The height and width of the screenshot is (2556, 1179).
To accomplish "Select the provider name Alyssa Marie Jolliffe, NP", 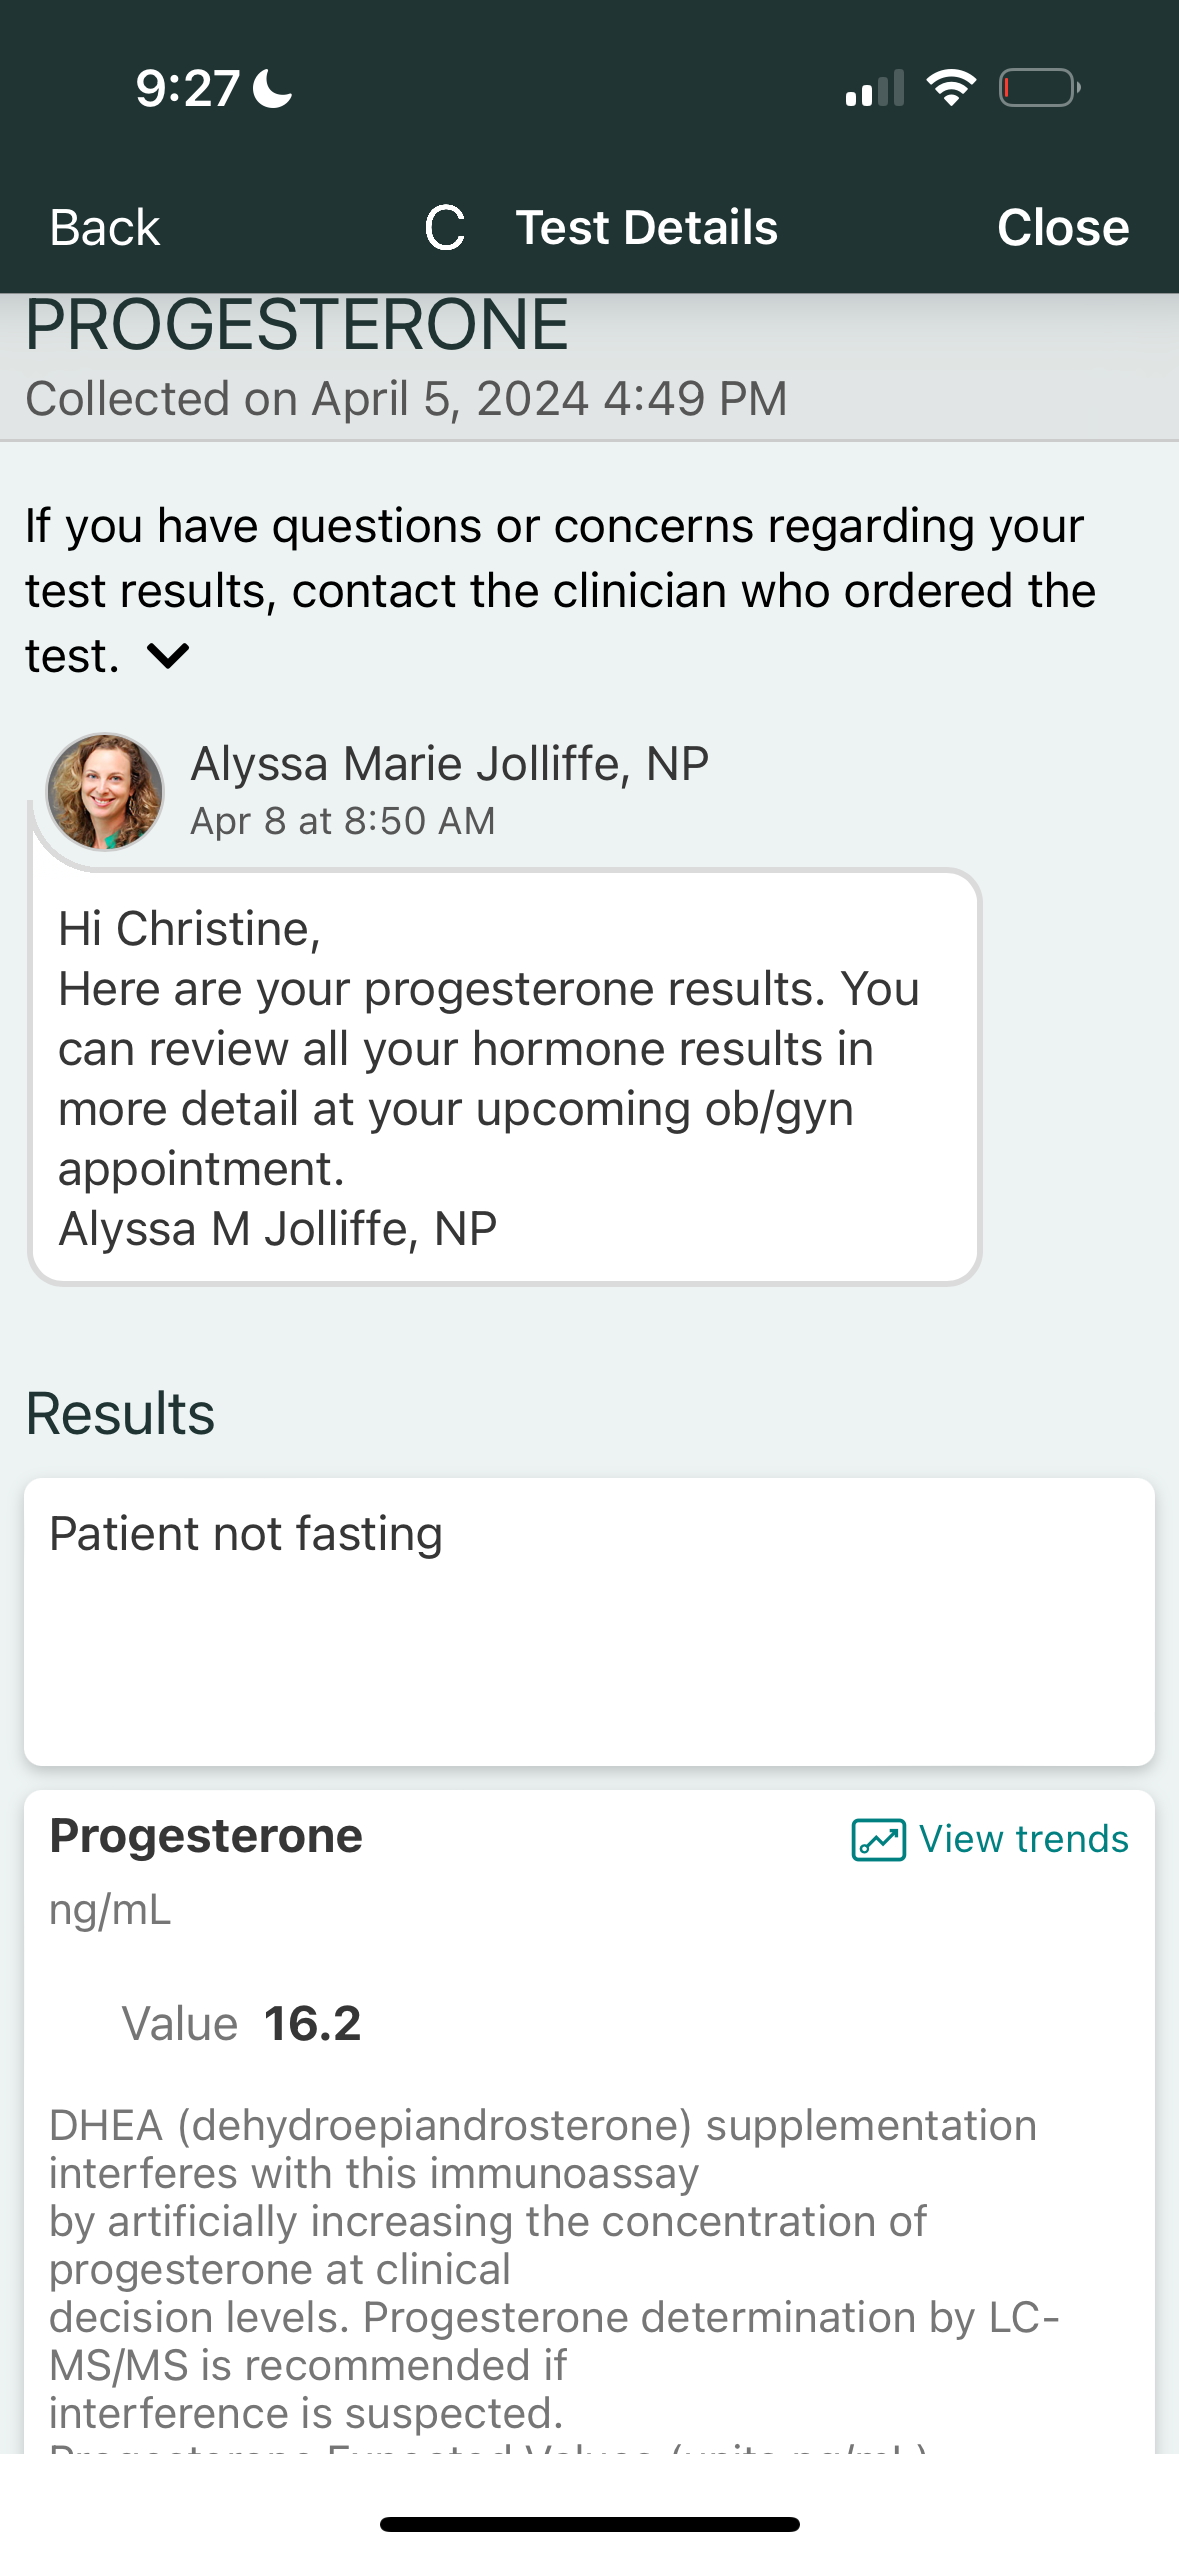I will pos(449,764).
